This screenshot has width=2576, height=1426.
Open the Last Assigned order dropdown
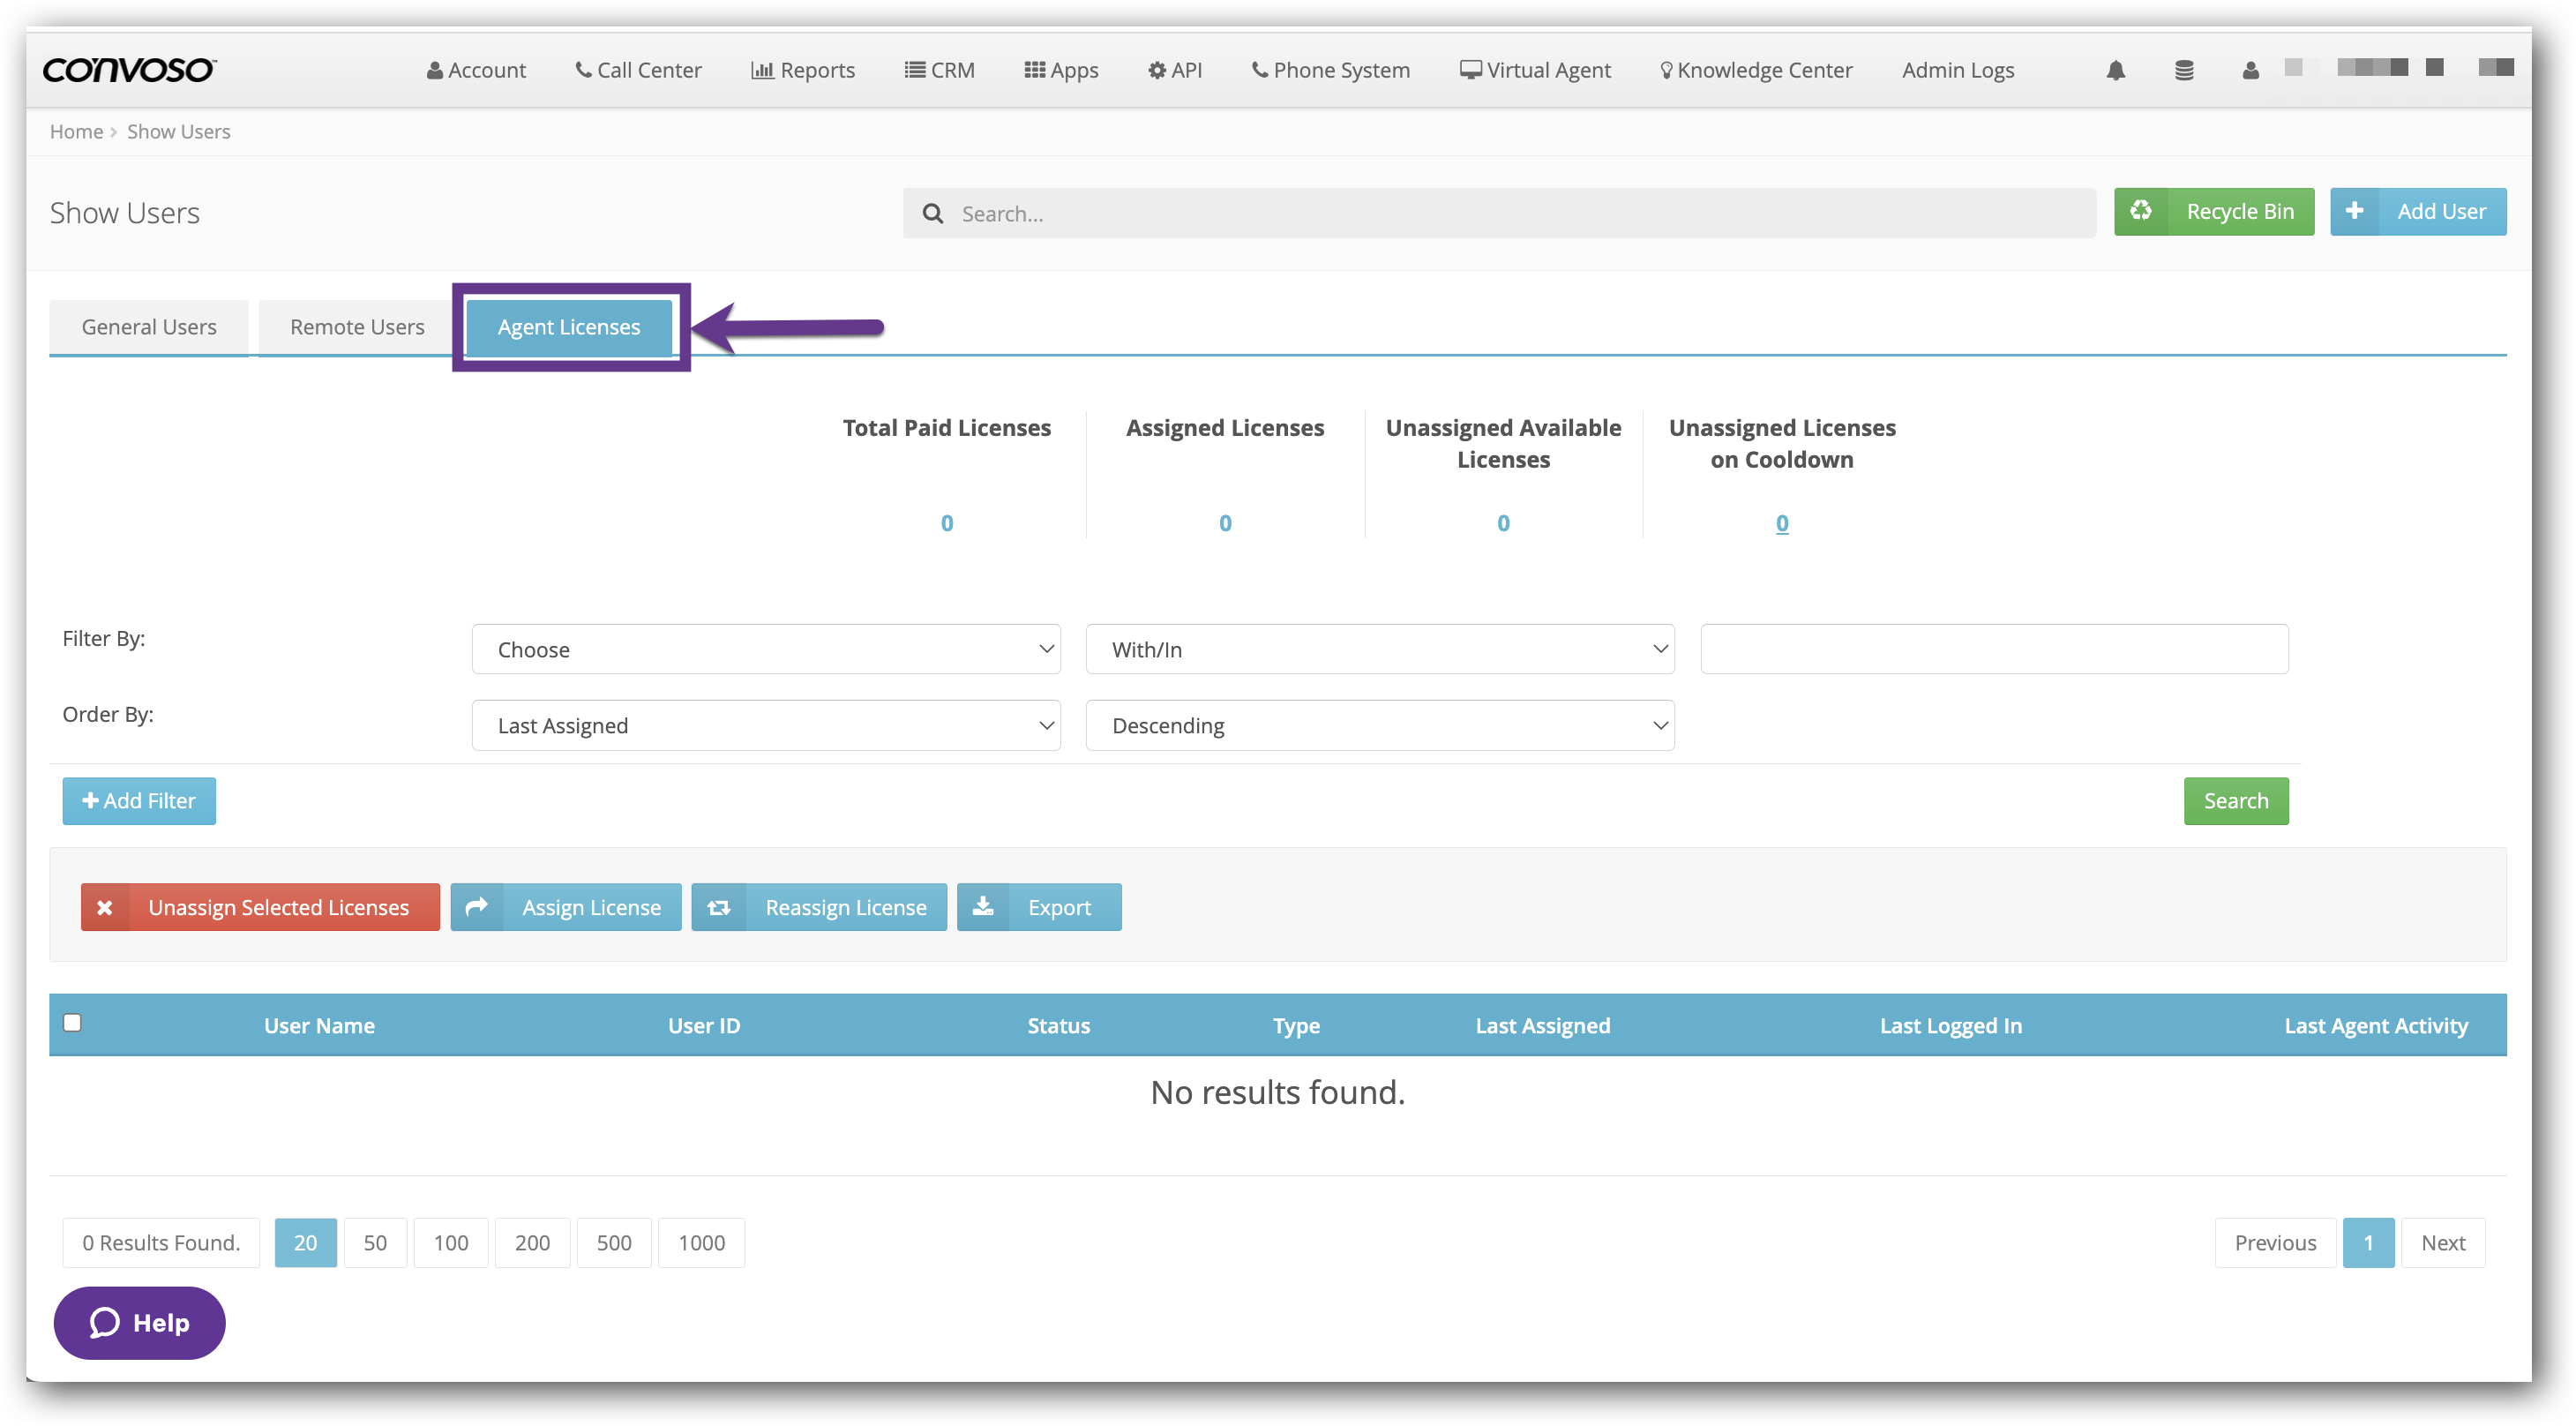pyautogui.click(x=765, y=725)
